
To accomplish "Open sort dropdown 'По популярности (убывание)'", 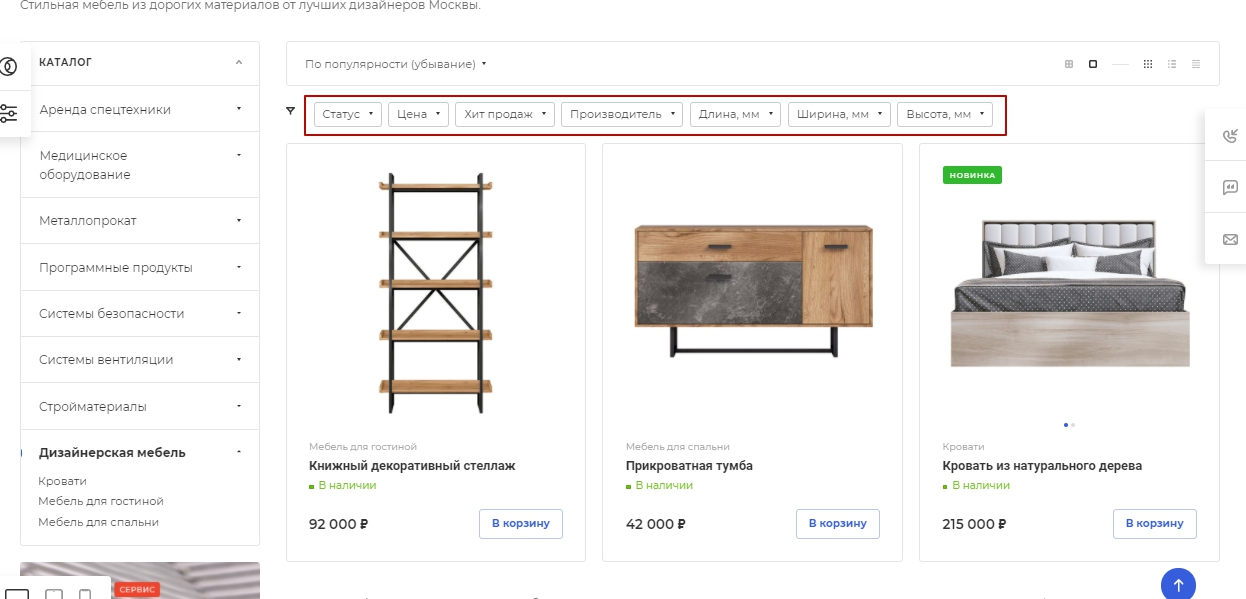I will [x=396, y=64].
